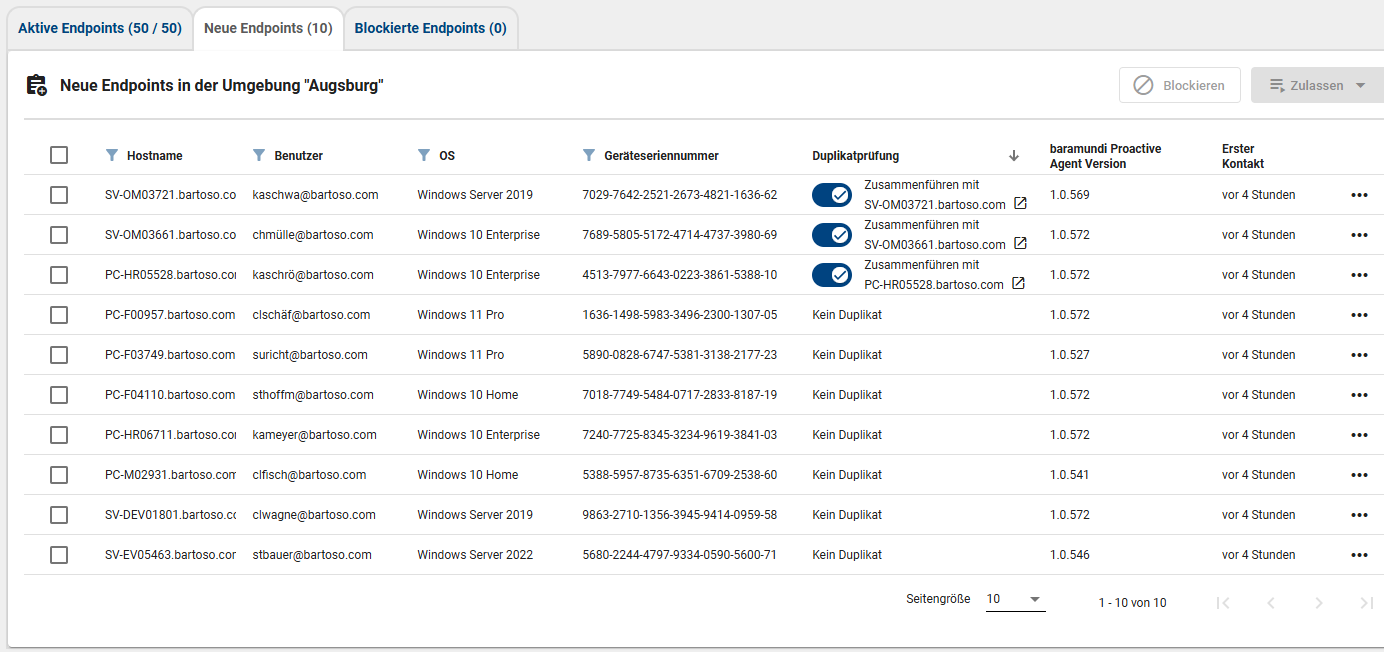Click the Geräteseriennummer filter icon

click(589, 155)
